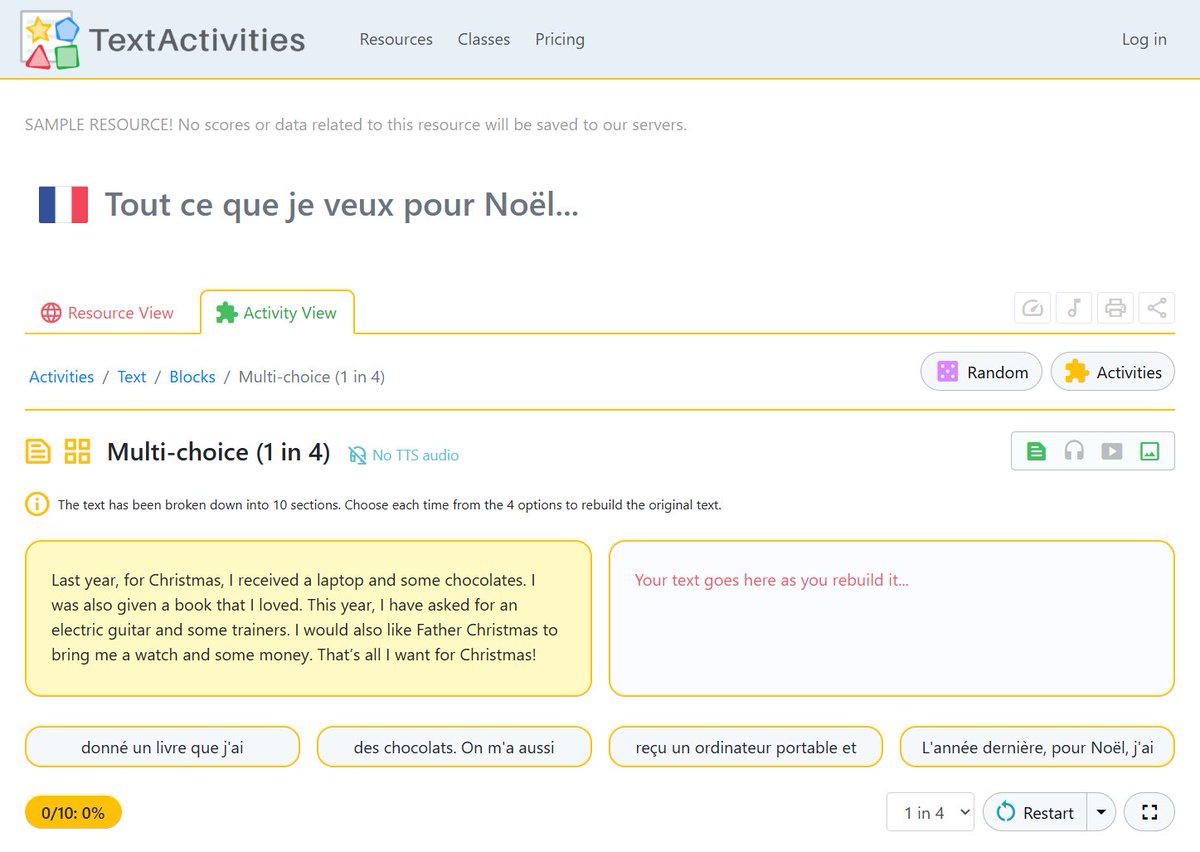Go to Activities breadcrumb
1200x852 pixels.
61,377
